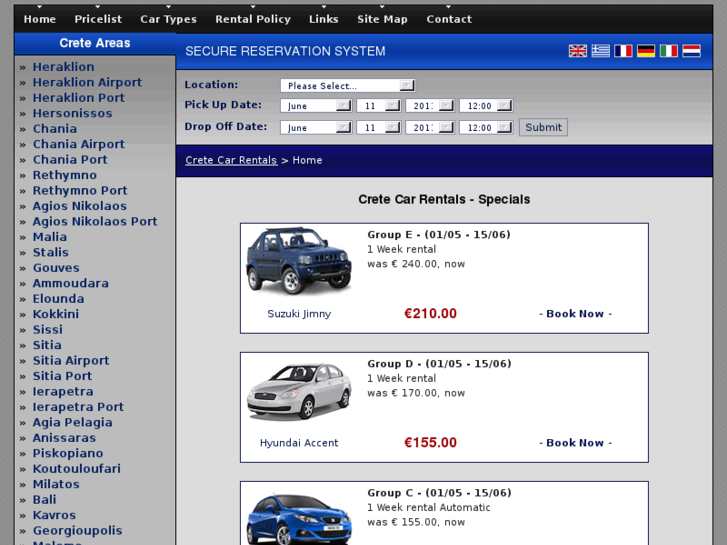727x545 pixels.
Task: Open the Pick Up day dropdown
Action: coord(378,106)
